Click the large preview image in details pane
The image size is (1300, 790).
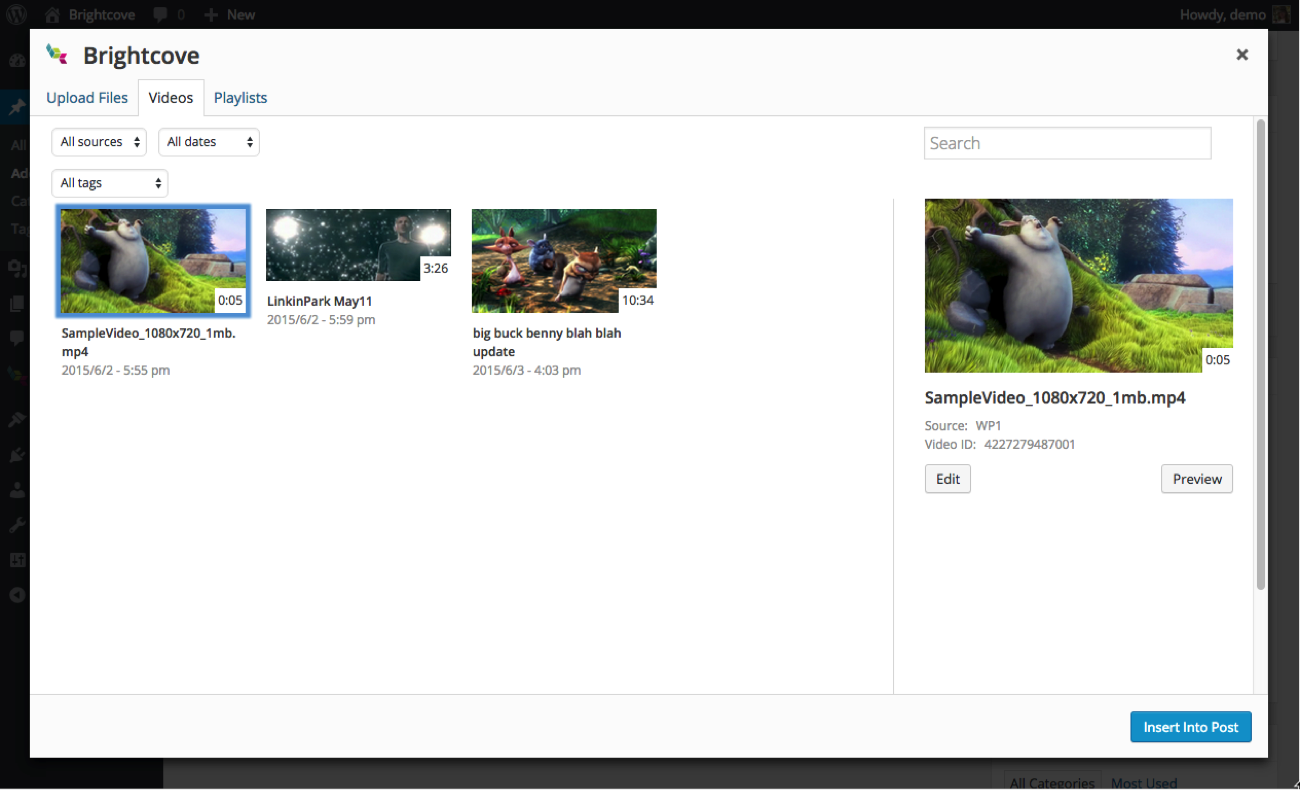coord(1078,286)
